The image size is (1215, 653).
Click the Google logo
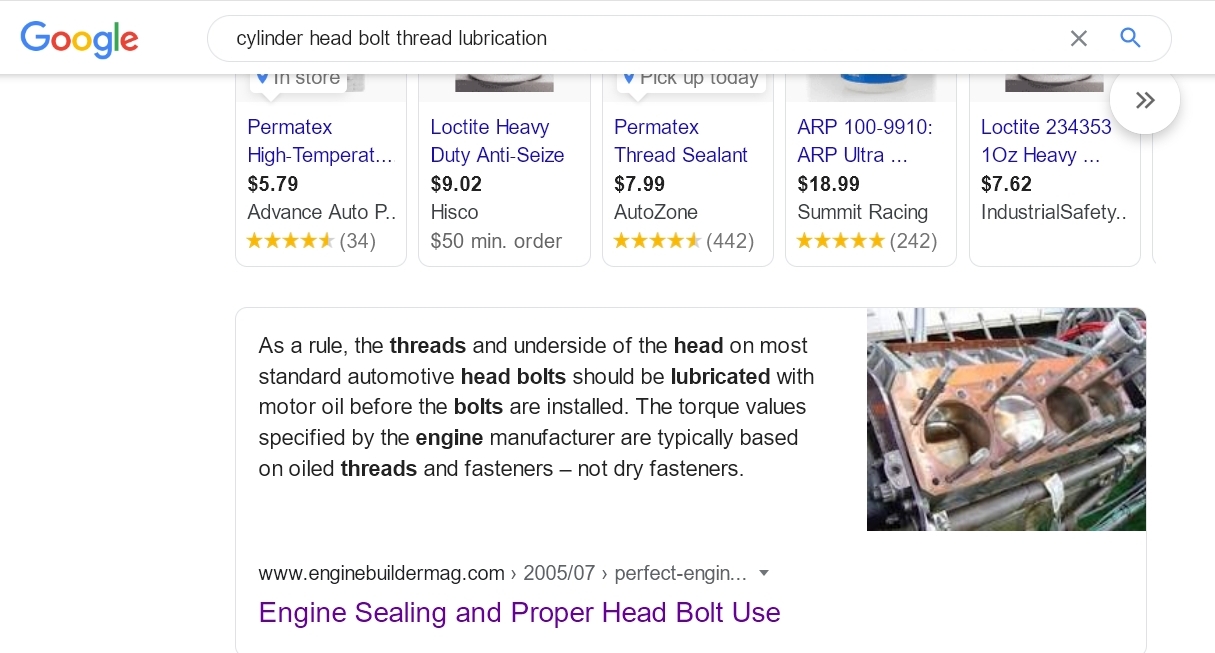point(79,39)
